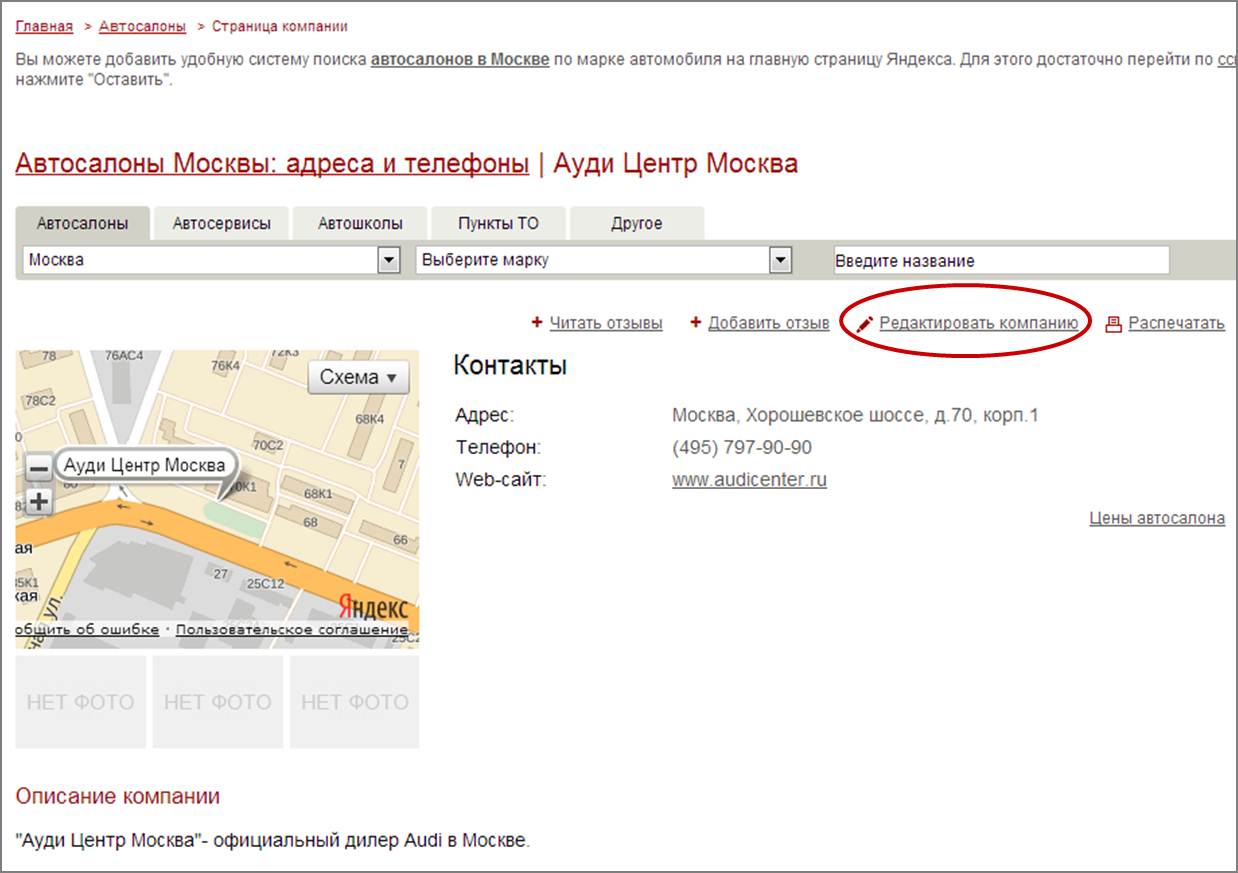Open the Схема map type dropdown
Image resolution: width=1238 pixels, height=873 pixels.
pyautogui.click(x=358, y=377)
